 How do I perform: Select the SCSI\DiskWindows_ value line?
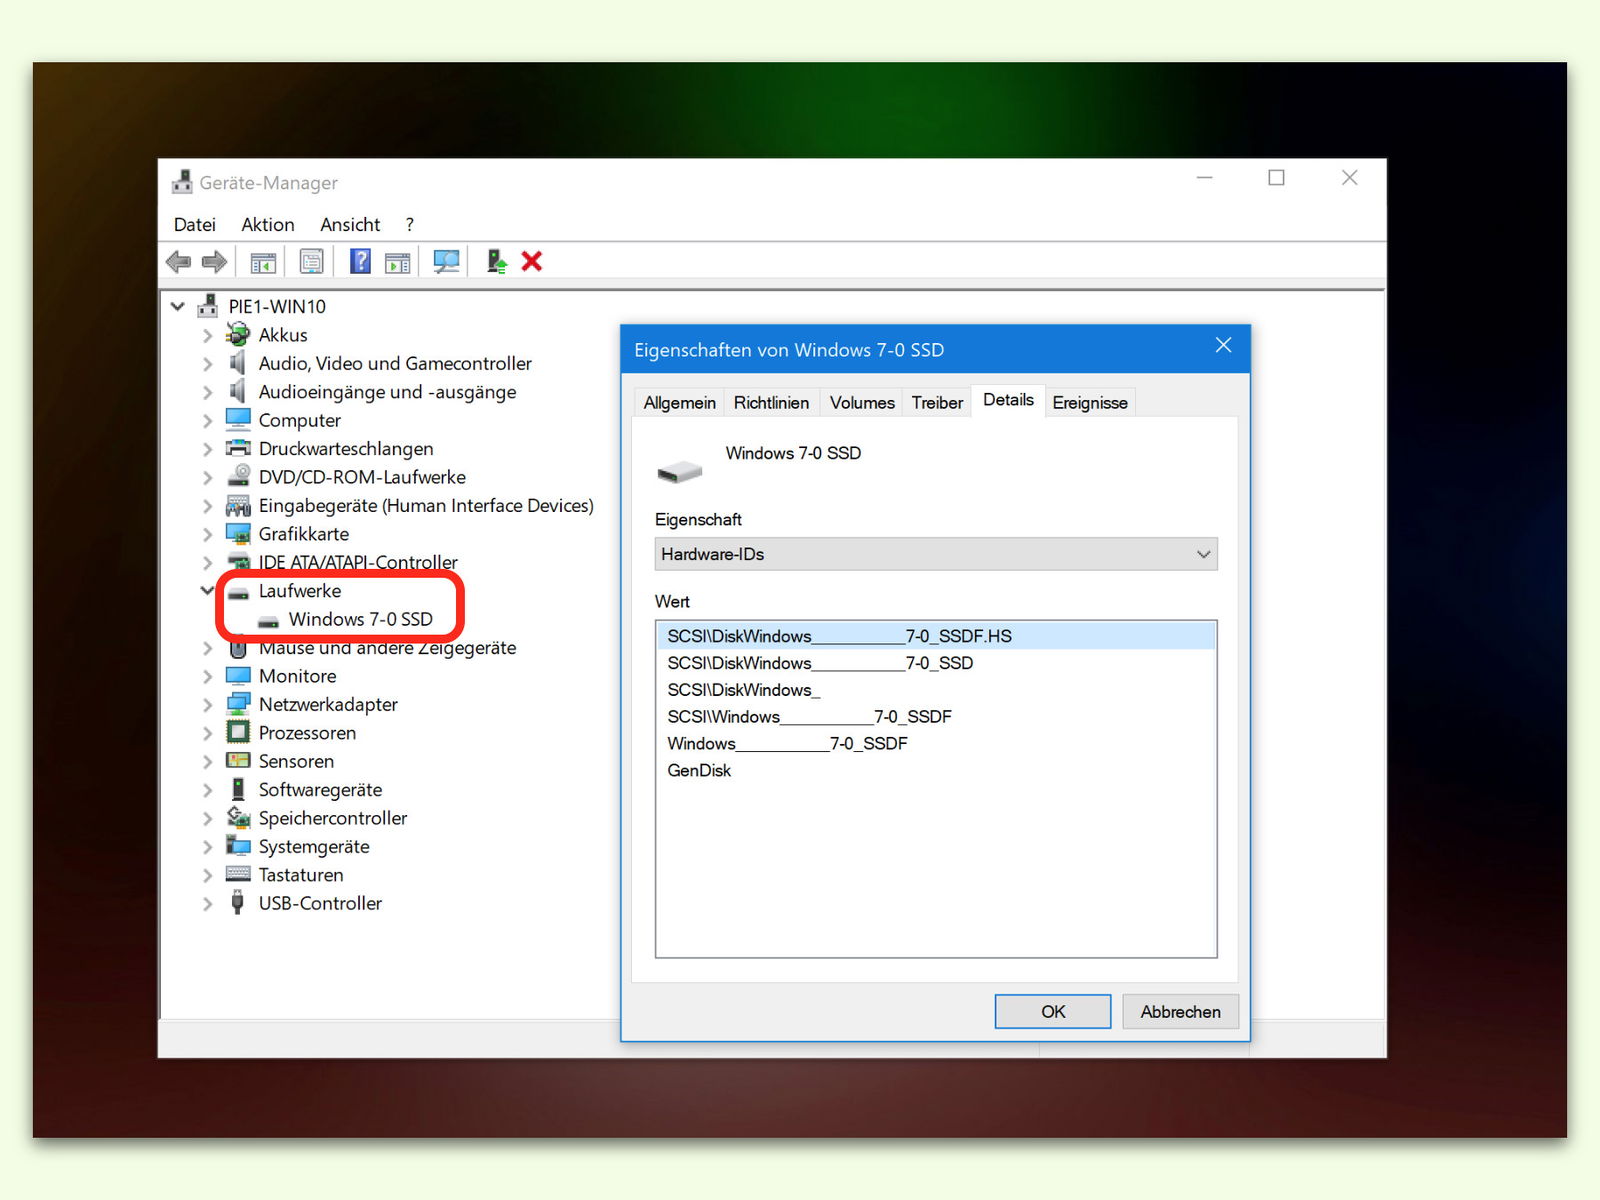pyautogui.click(x=744, y=690)
